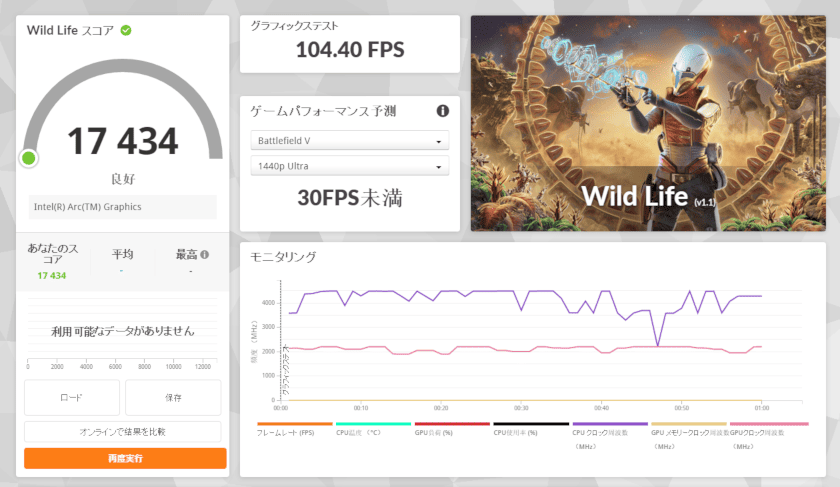Click the pink GPUクロック周波数 legend entry
Screen dimensions: 840x487
click(x=768, y=432)
